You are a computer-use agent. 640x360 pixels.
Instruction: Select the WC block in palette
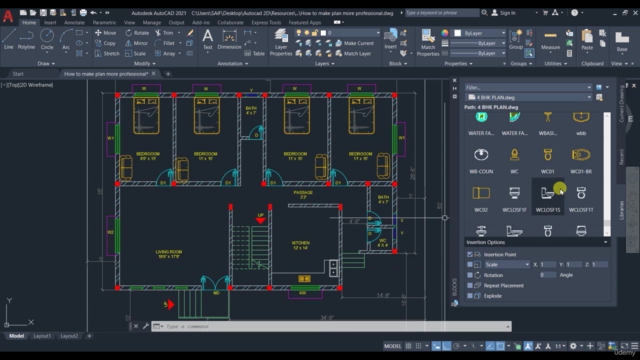514,159
